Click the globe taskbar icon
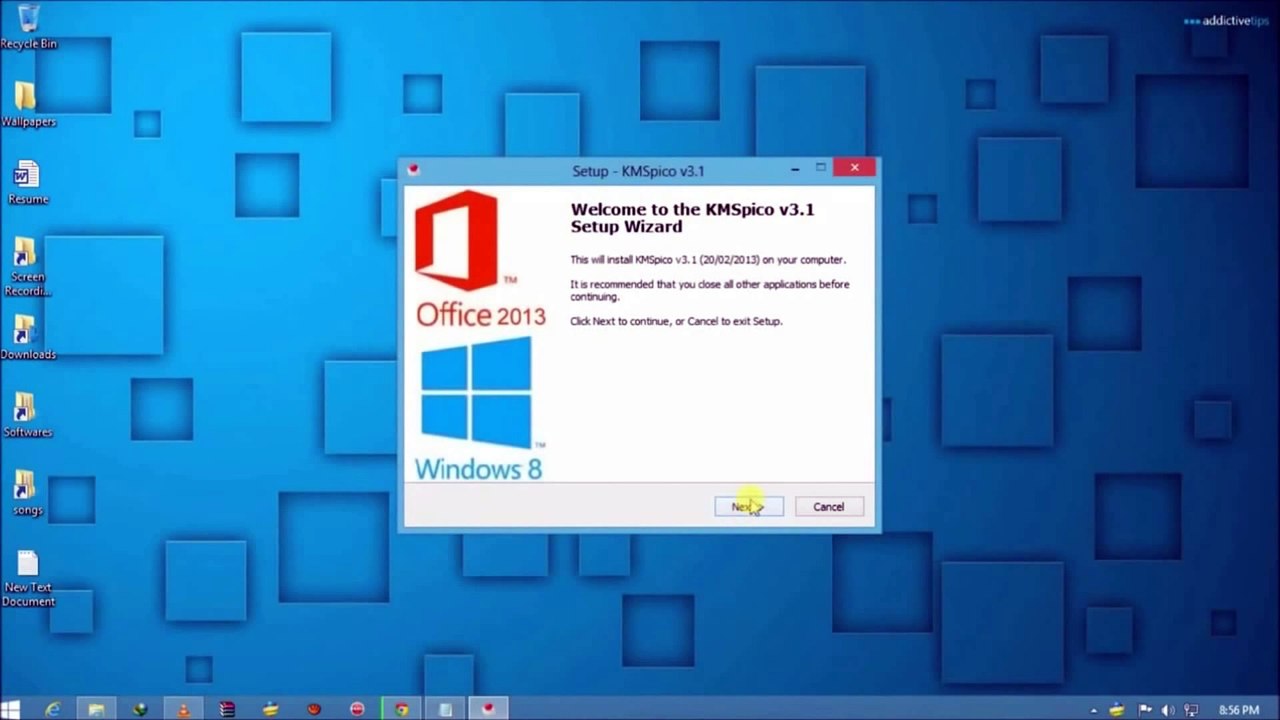 click(140, 710)
